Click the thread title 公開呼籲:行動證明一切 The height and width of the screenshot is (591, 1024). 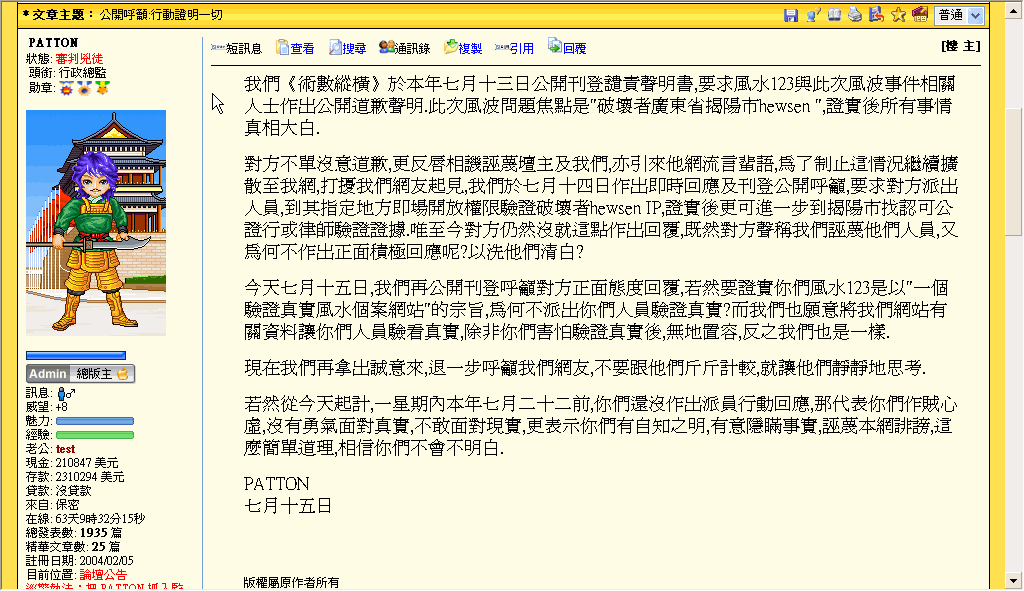163,14
